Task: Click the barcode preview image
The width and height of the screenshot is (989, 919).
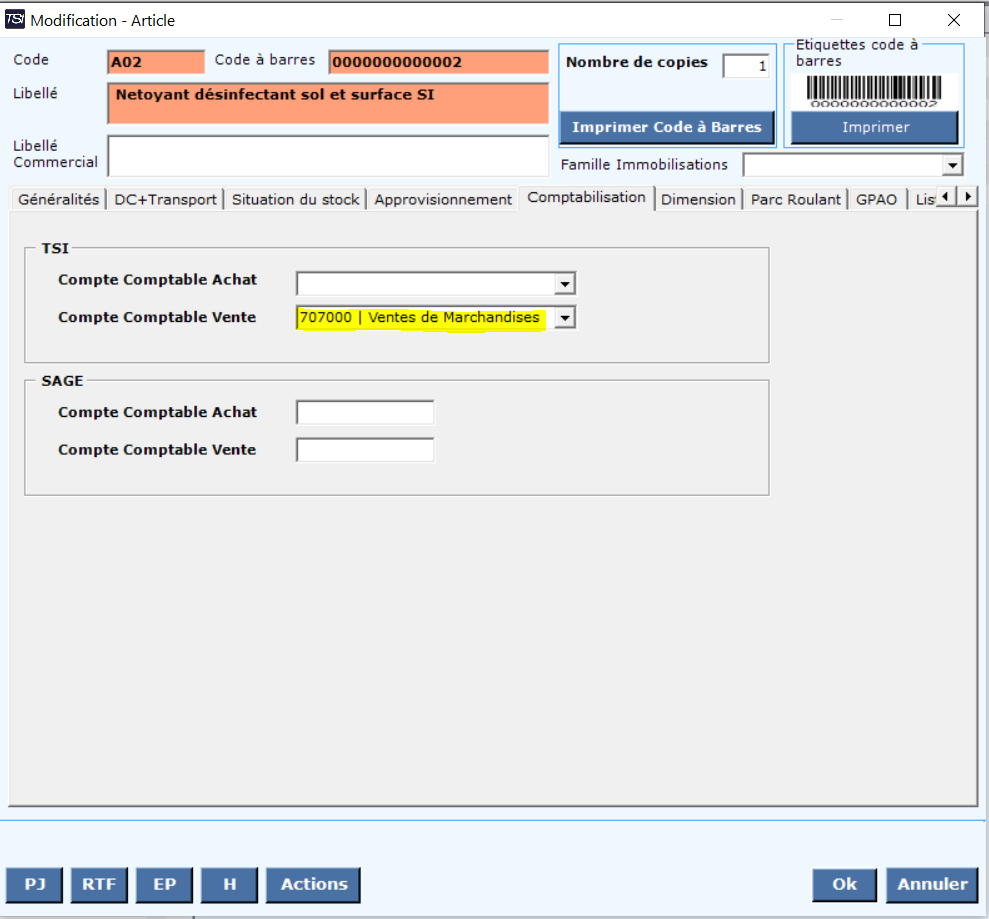Action: pos(874,92)
